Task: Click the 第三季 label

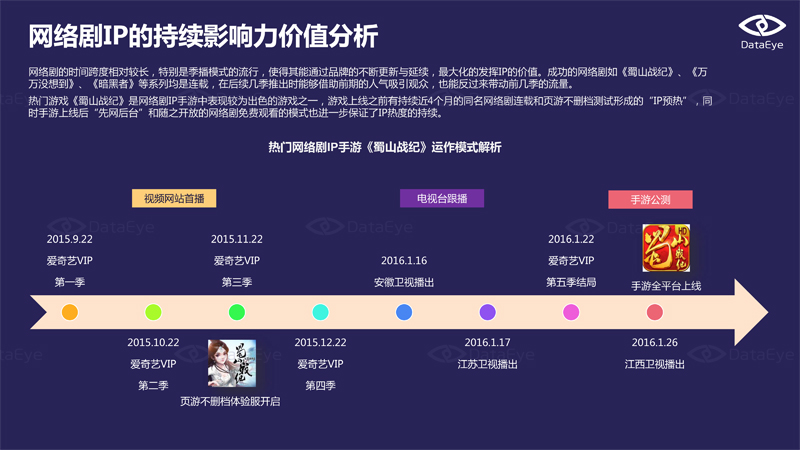Action: (237, 282)
